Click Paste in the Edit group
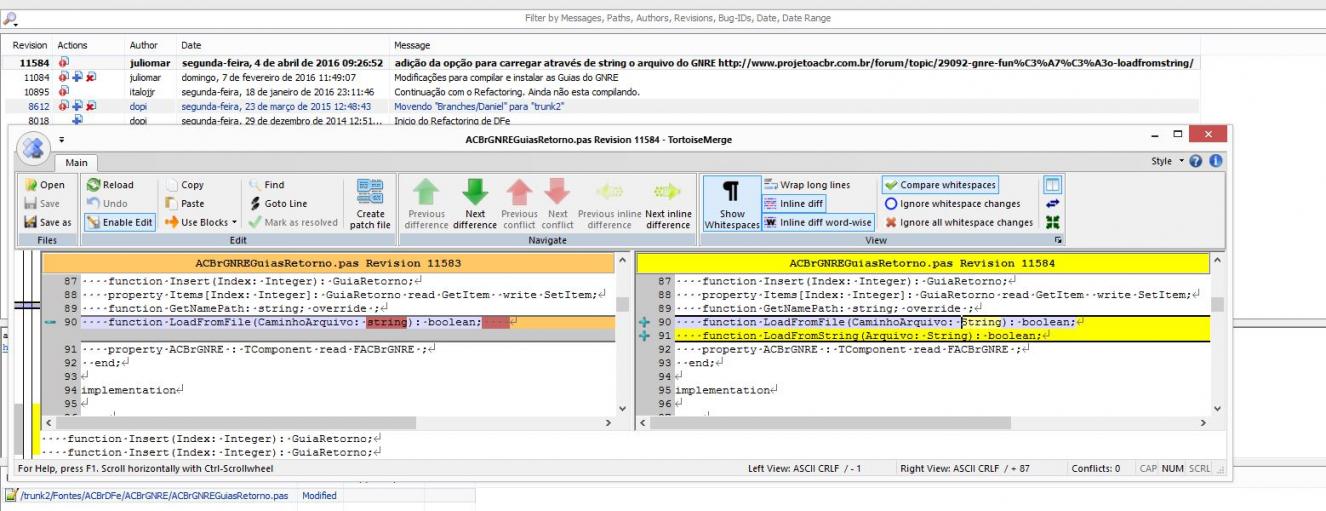The width and height of the screenshot is (1326, 511). click(184, 203)
